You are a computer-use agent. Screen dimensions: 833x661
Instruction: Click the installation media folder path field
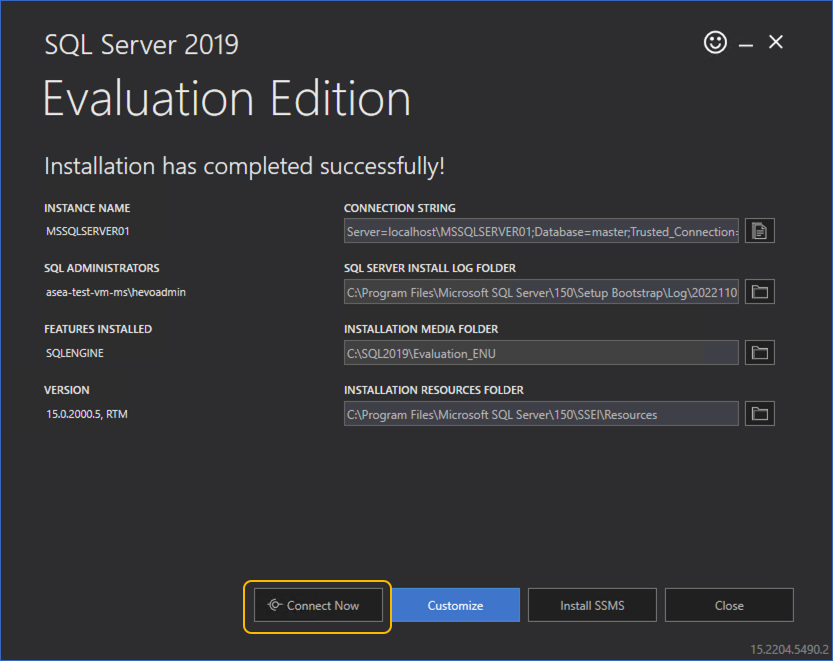540,352
